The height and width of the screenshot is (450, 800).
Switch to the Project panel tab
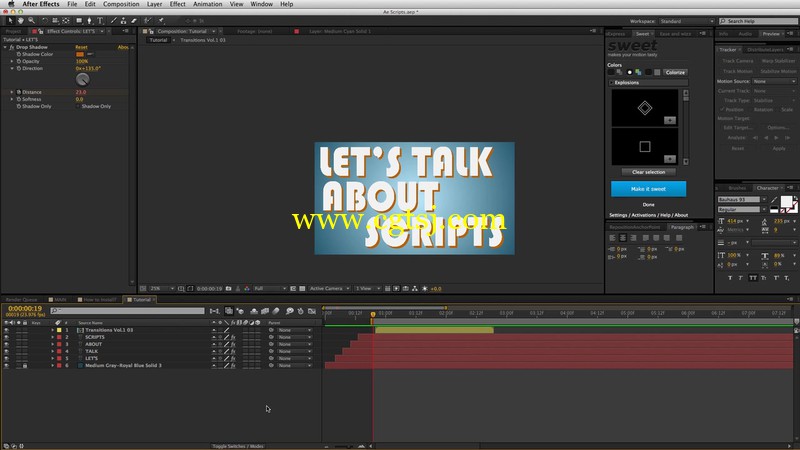(14, 32)
